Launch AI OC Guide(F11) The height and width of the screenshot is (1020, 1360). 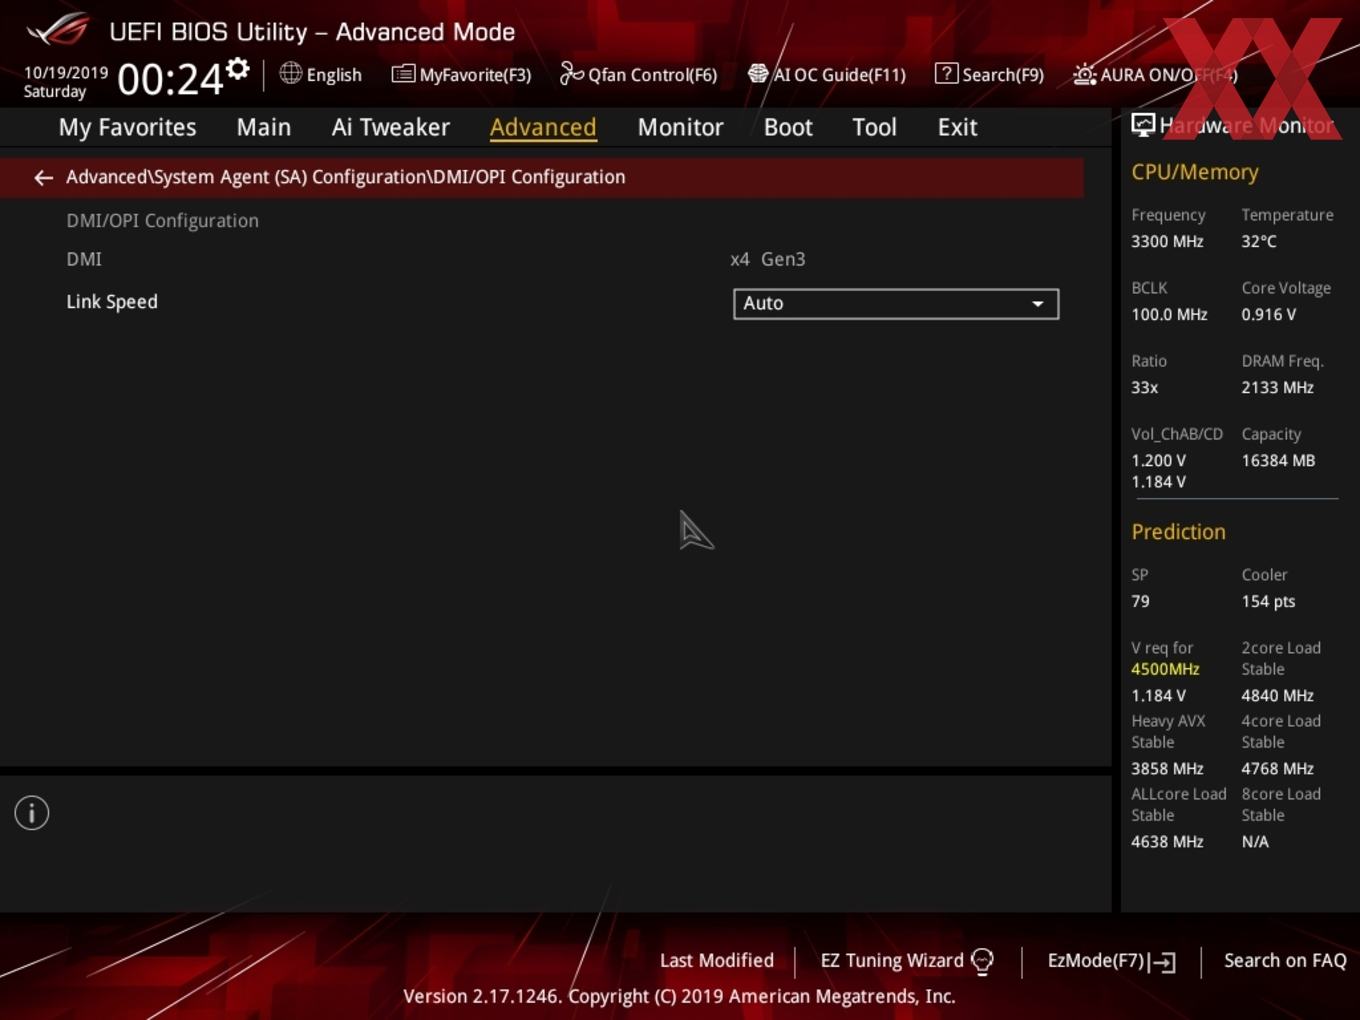tap(827, 75)
